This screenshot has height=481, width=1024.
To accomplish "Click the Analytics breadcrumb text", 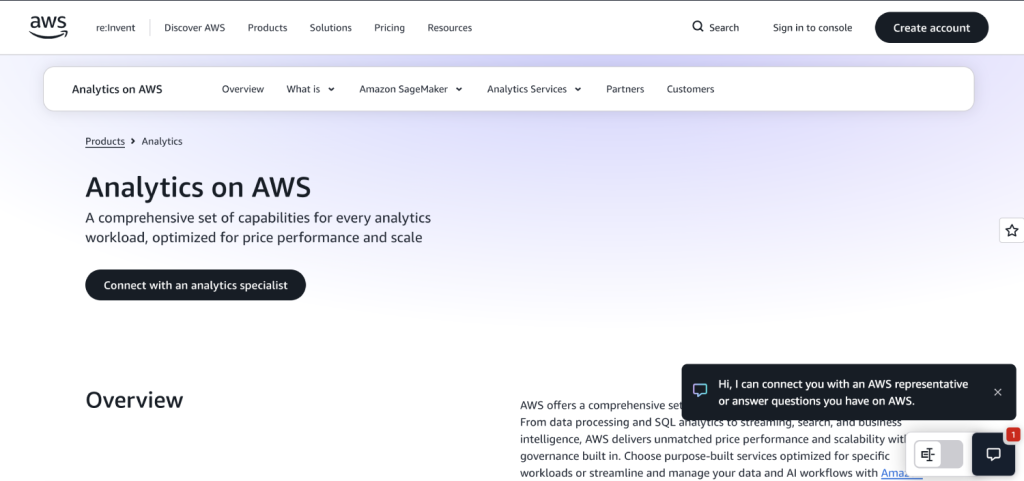I will coord(162,141).
